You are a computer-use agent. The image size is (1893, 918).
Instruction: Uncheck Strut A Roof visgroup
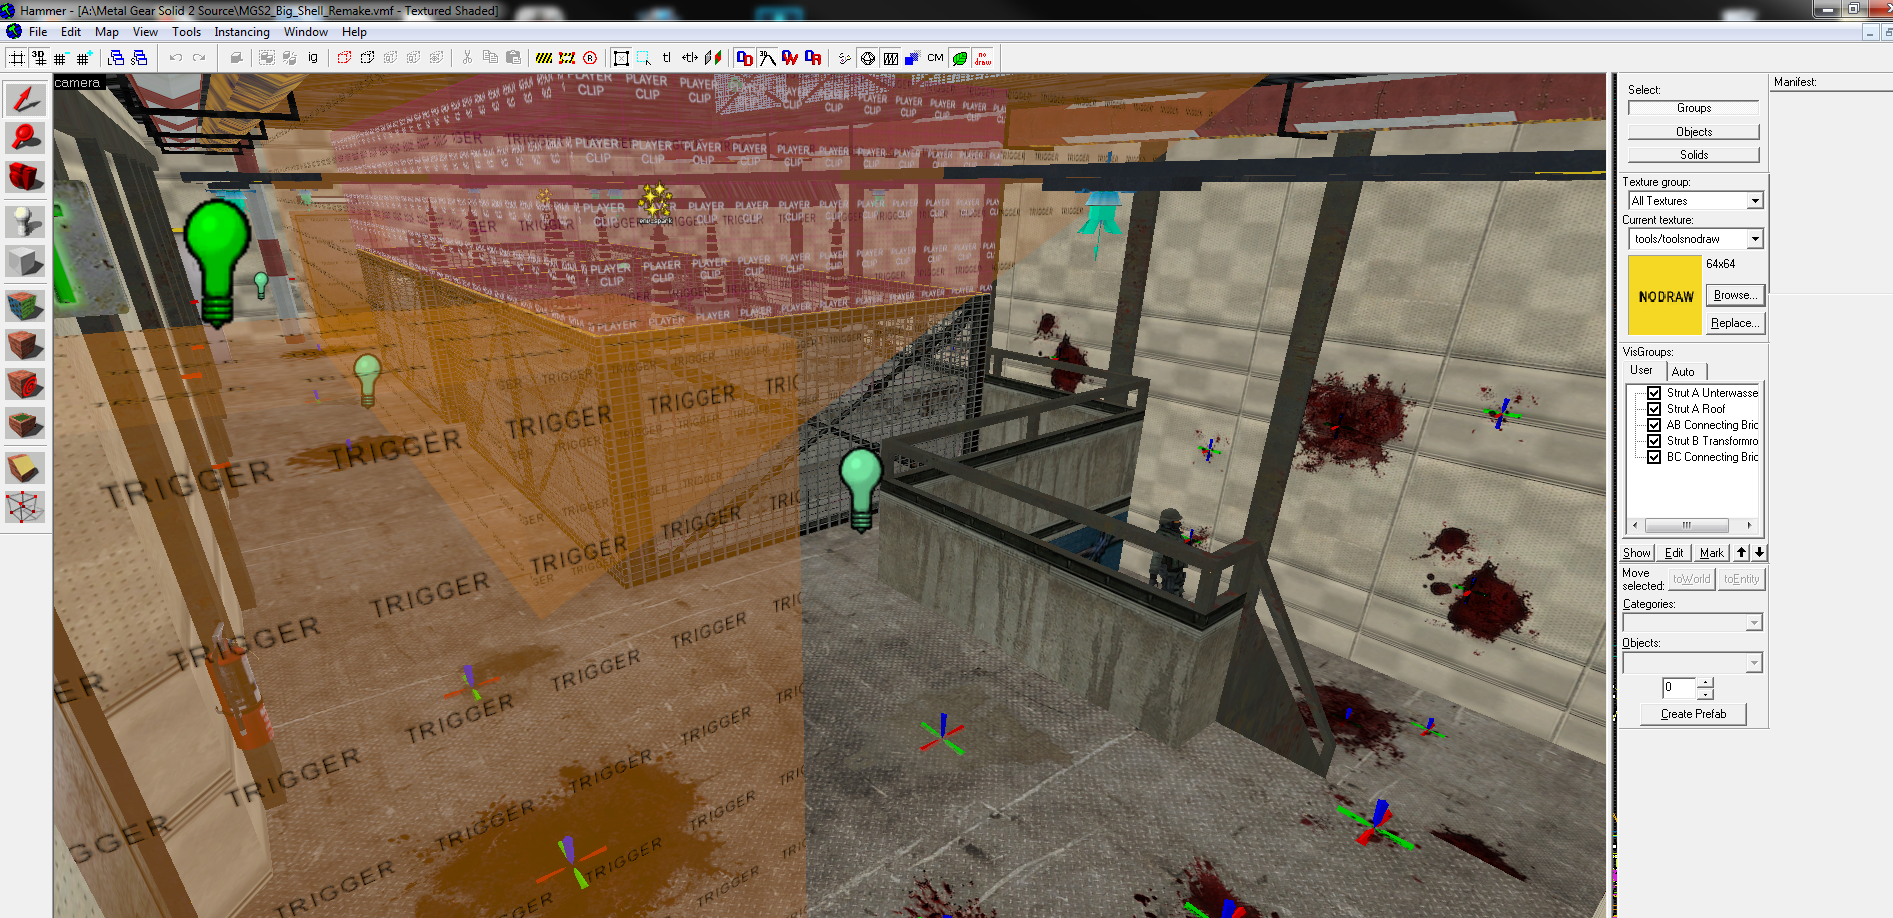[1654, 409]
